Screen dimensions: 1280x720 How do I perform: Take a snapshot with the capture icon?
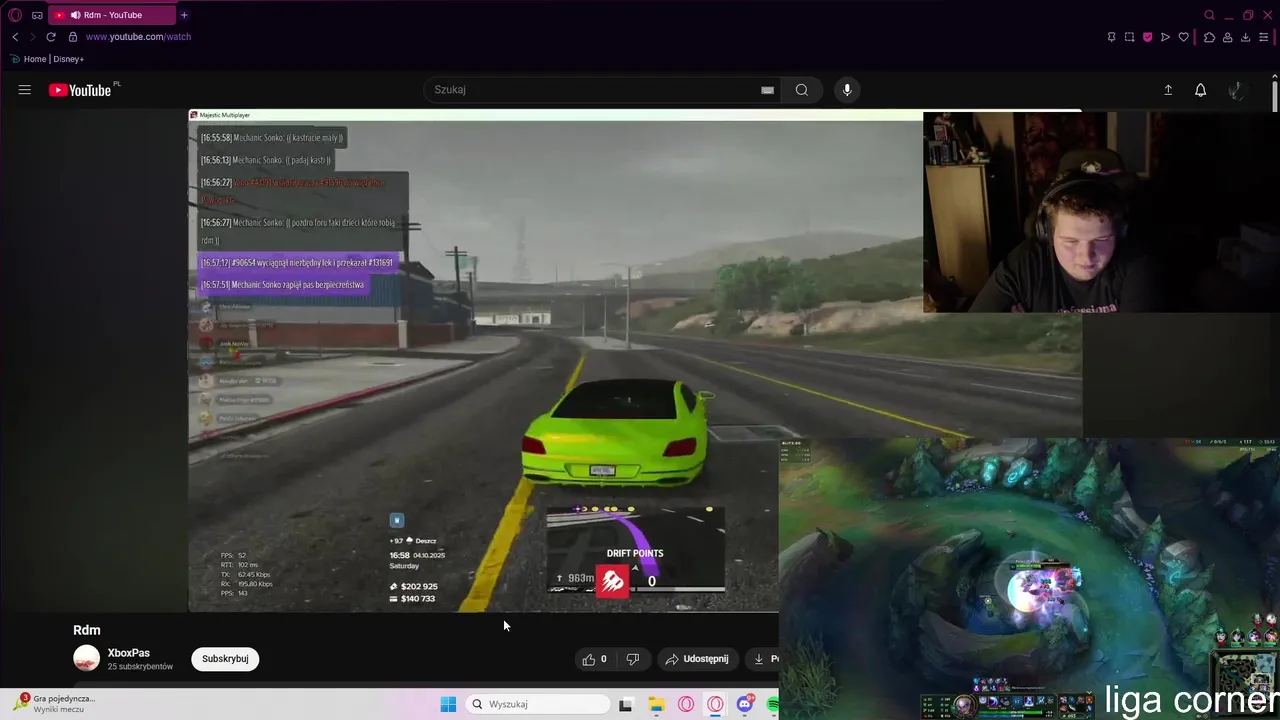point(1129,37)
